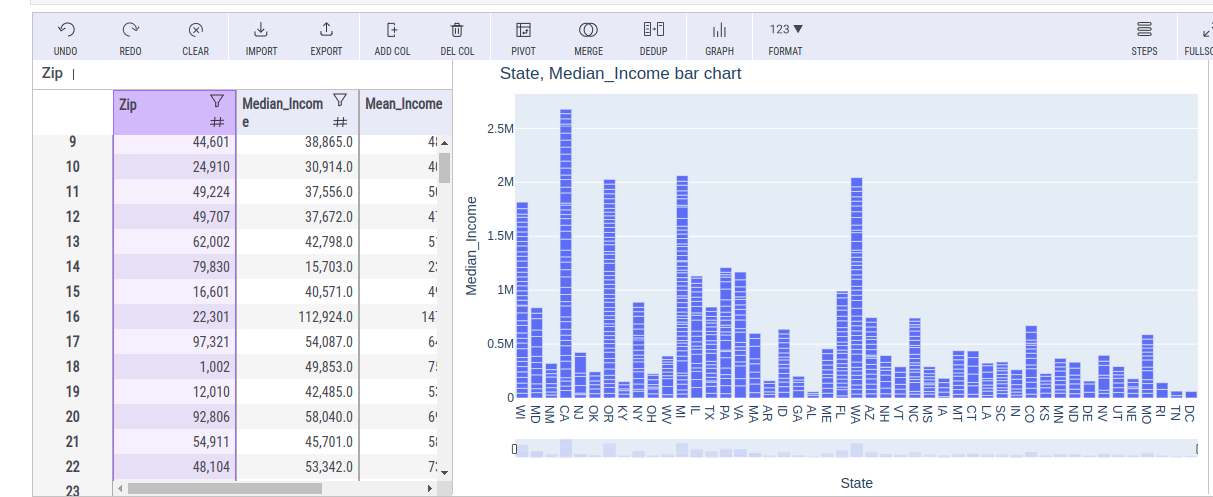1213x497 pixels.
Task: Click Zip cell 44,601
Action: point(175,142)
